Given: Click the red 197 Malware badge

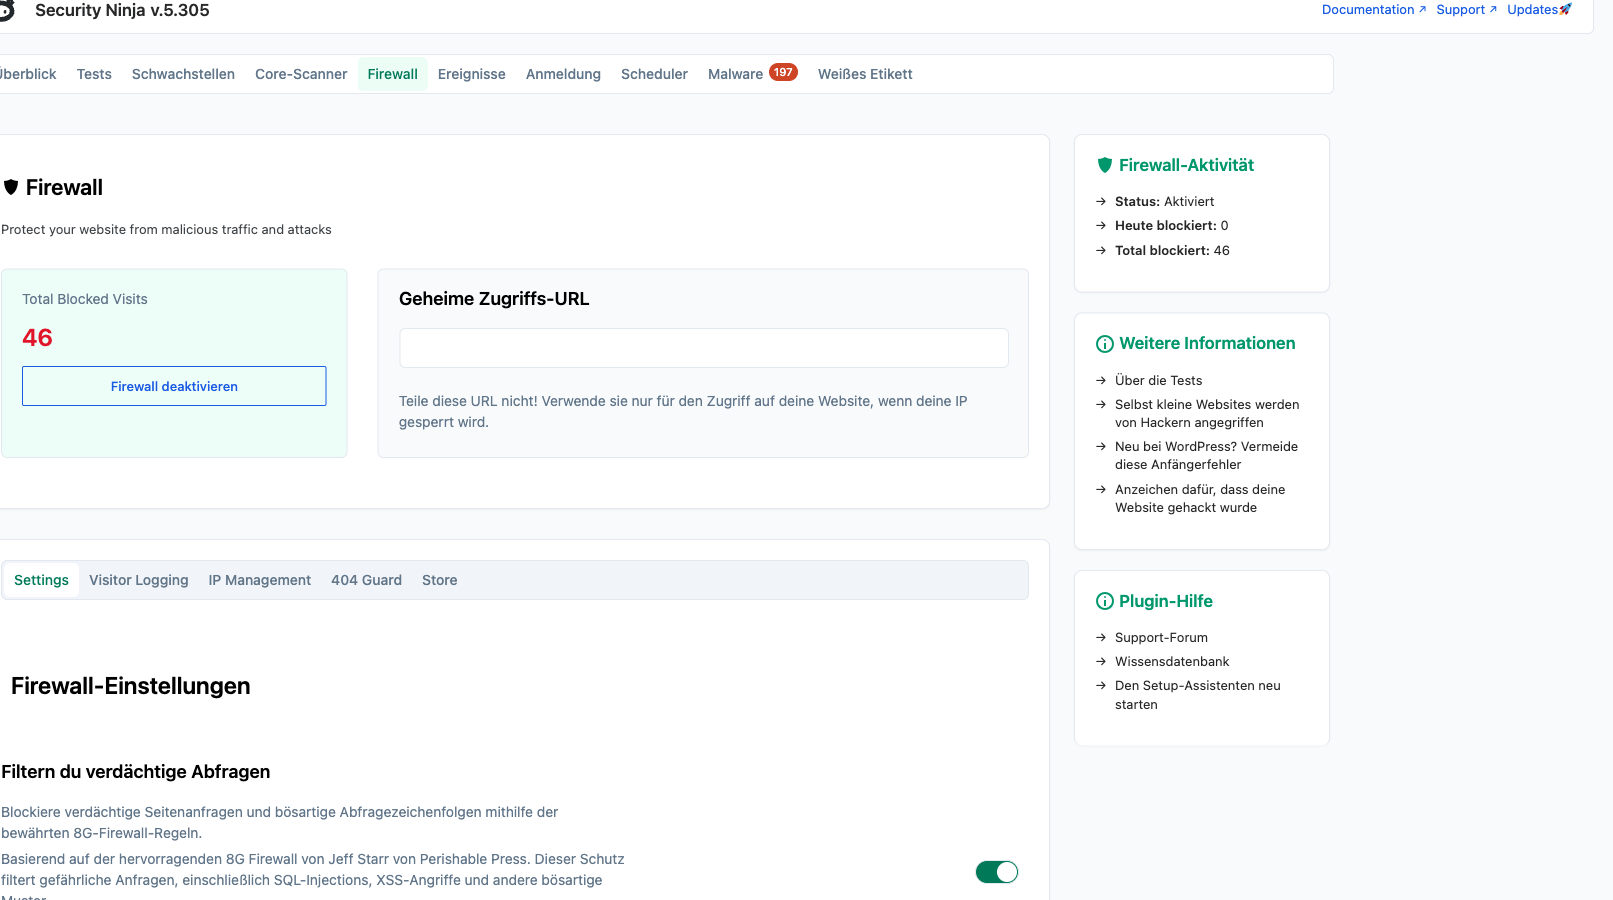Looking at the screenshot, I should (783, 72).
